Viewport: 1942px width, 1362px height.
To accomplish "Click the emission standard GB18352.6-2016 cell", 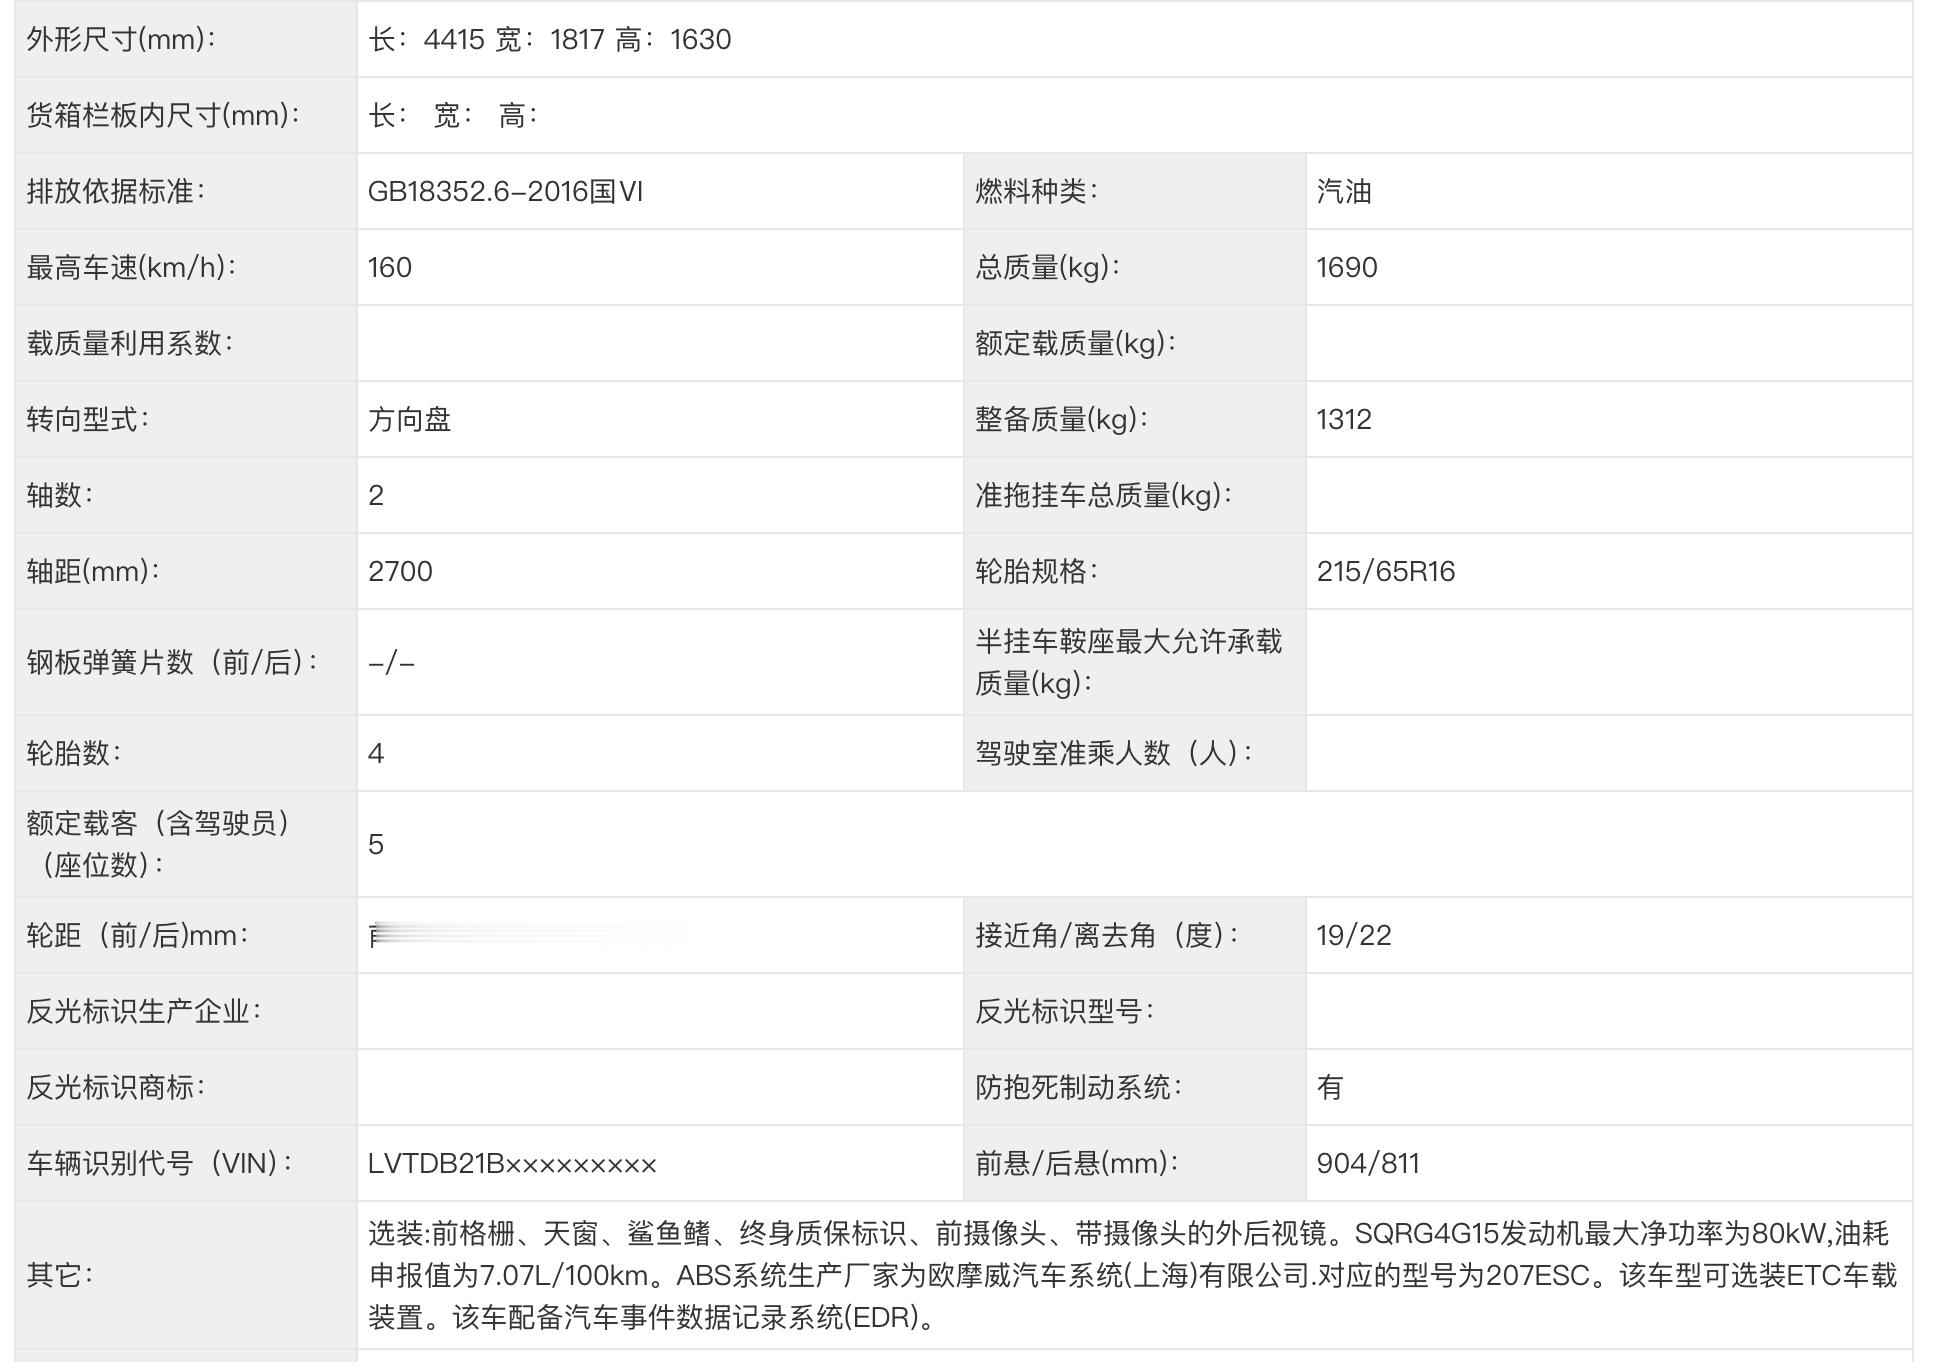I will (505, 192).
